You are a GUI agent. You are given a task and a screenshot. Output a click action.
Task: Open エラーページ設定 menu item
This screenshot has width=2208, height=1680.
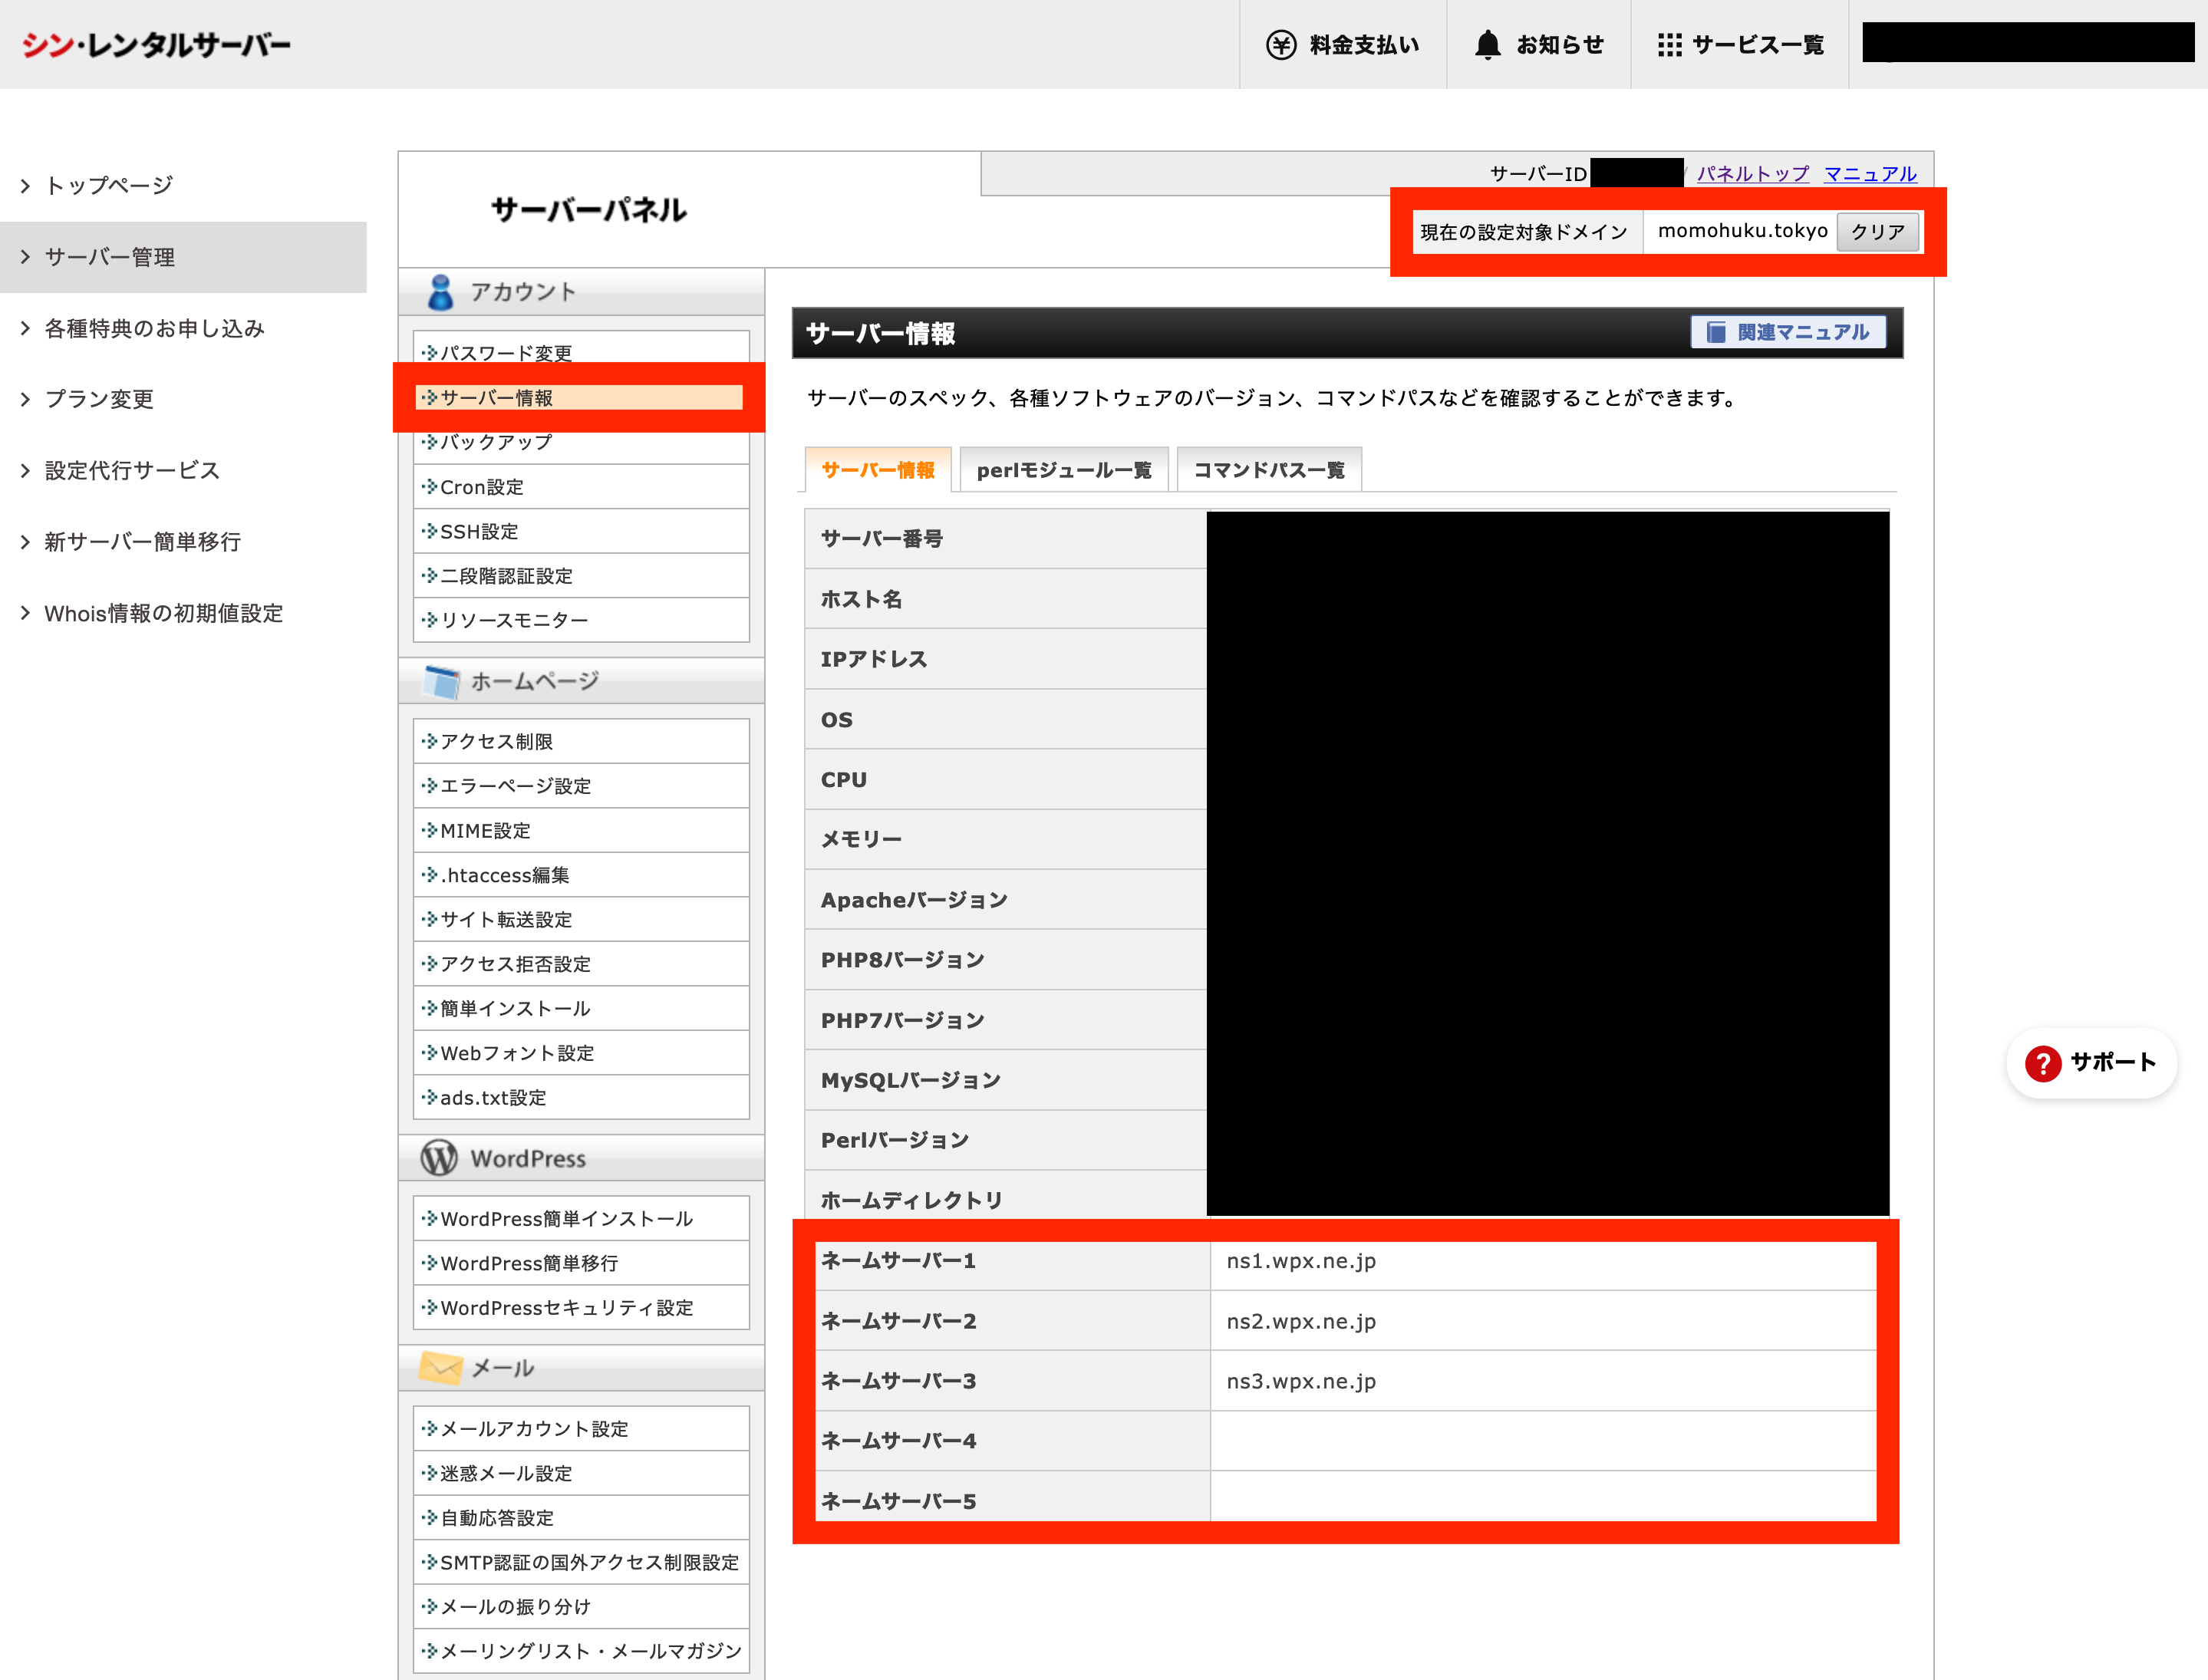click(x=581, y=786)
